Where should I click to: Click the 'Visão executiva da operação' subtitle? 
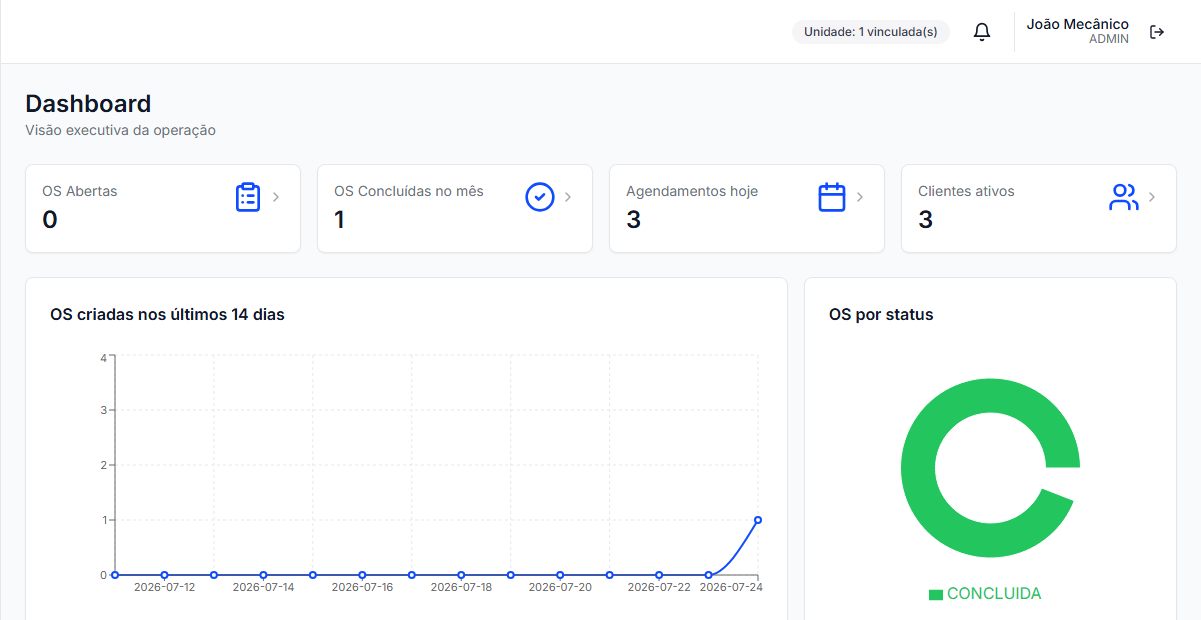[120, 130]
